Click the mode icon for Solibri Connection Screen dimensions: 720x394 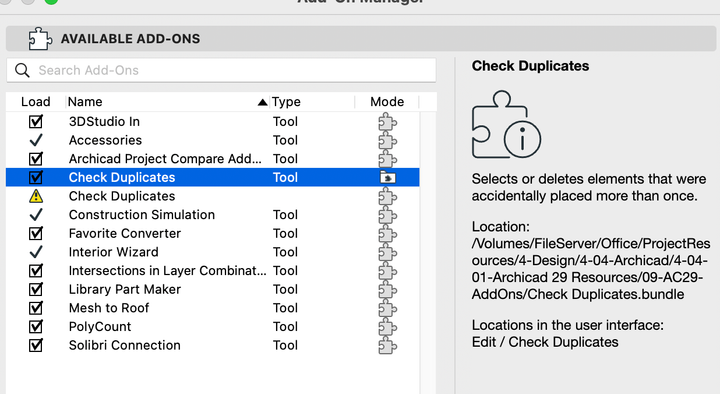388,345
